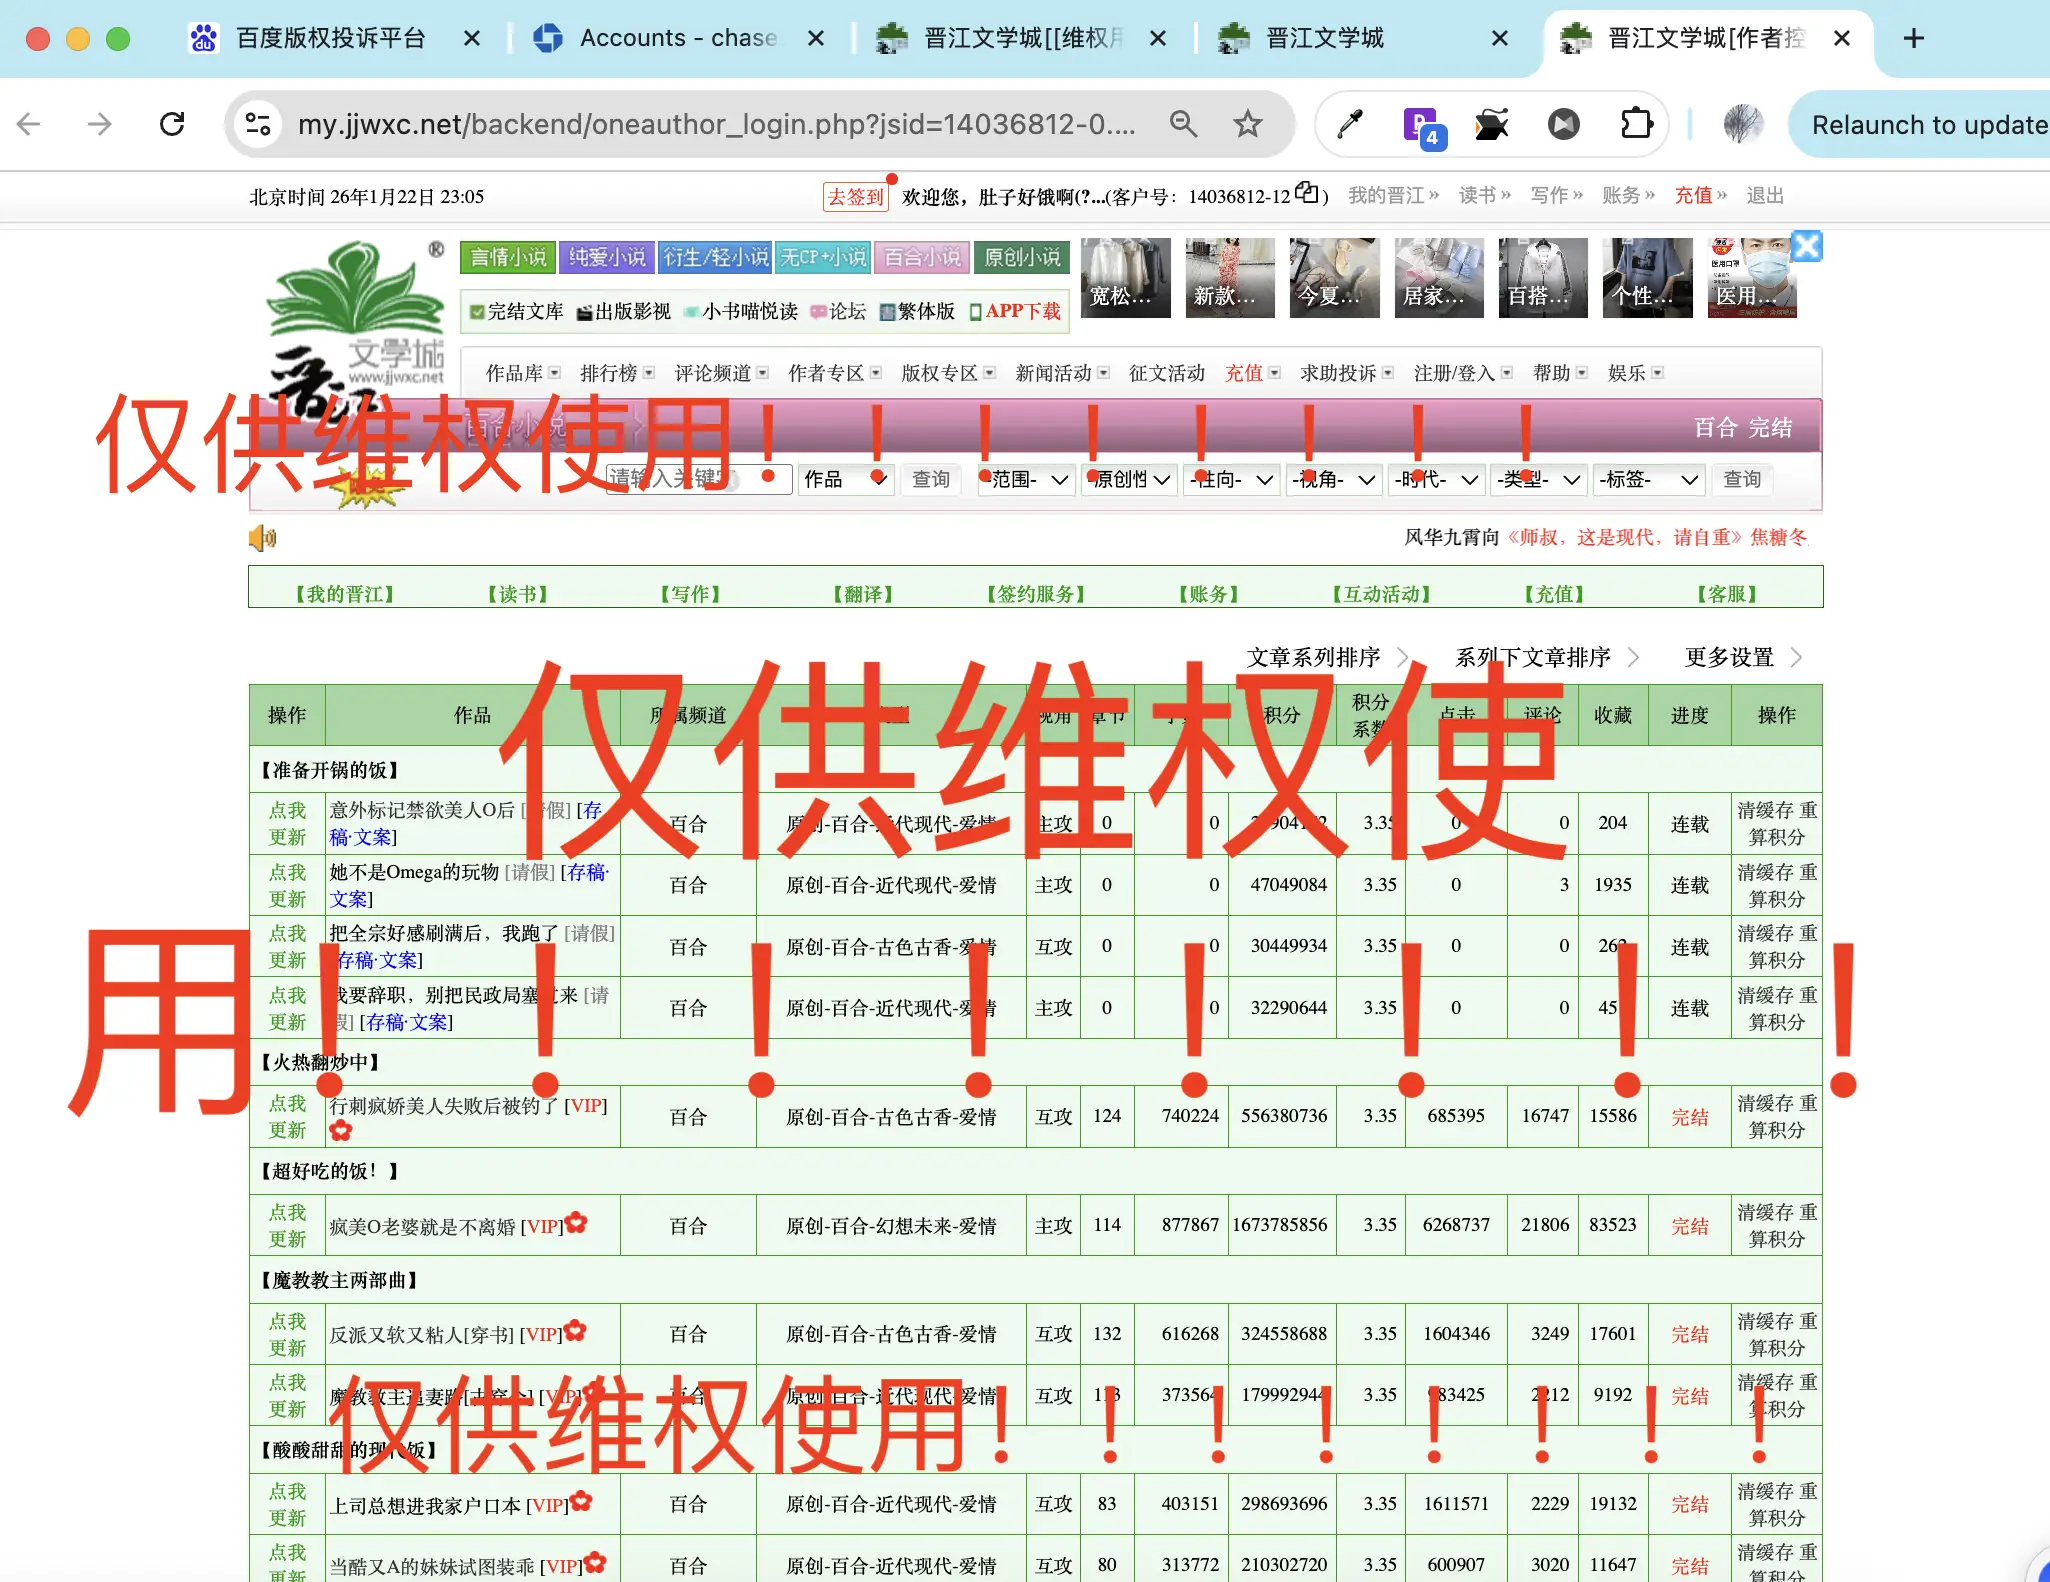Click the eyedropper extension icon

point(1349,124)
